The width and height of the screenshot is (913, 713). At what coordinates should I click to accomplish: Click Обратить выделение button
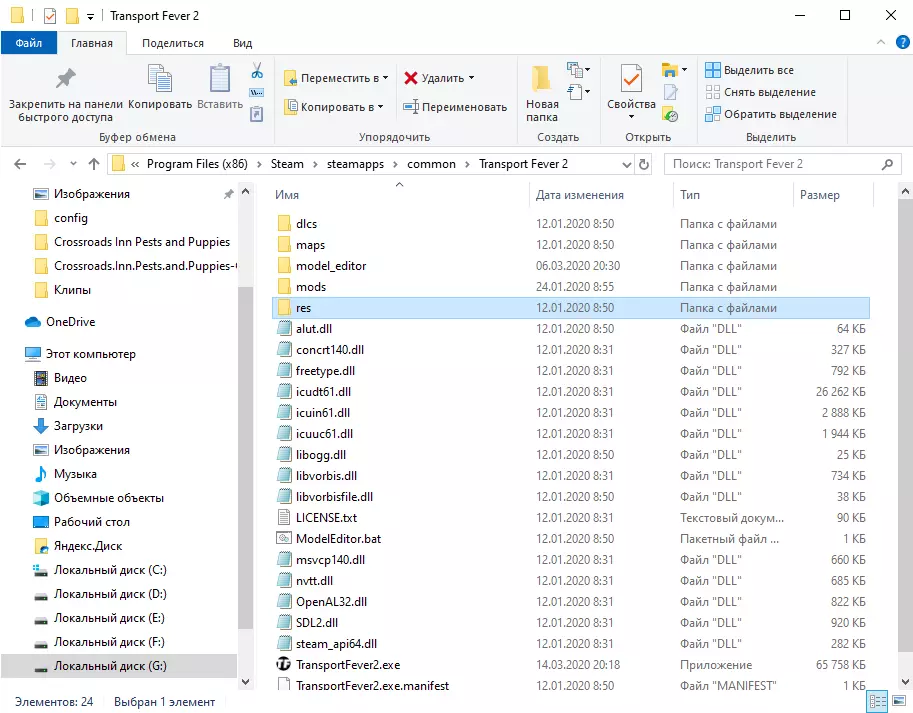(771, 114)
